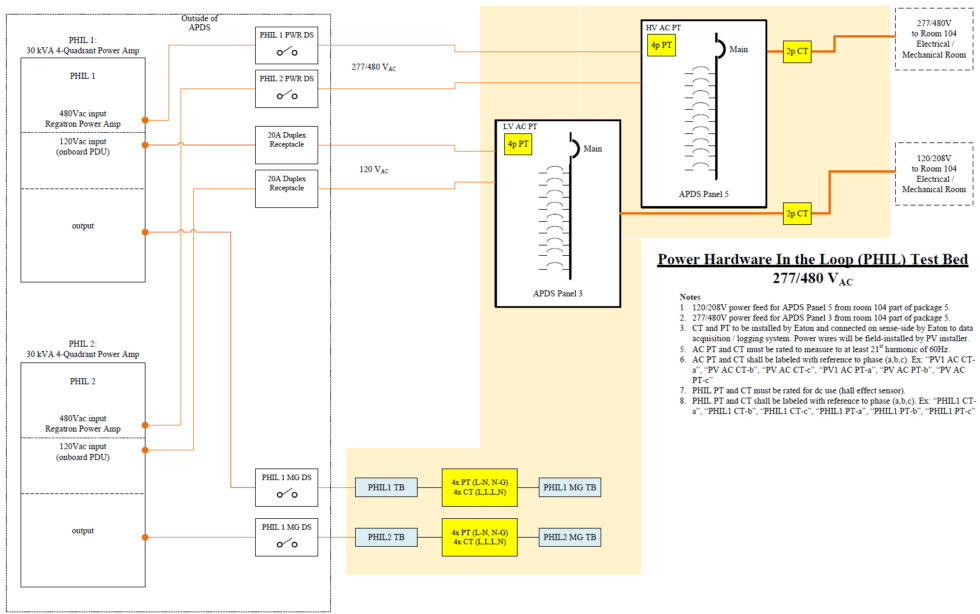Viewport: 980px width, 614px height.
Task: Click the PHIL 2 PWR DS switch symbol
Action: coord(287,95)
